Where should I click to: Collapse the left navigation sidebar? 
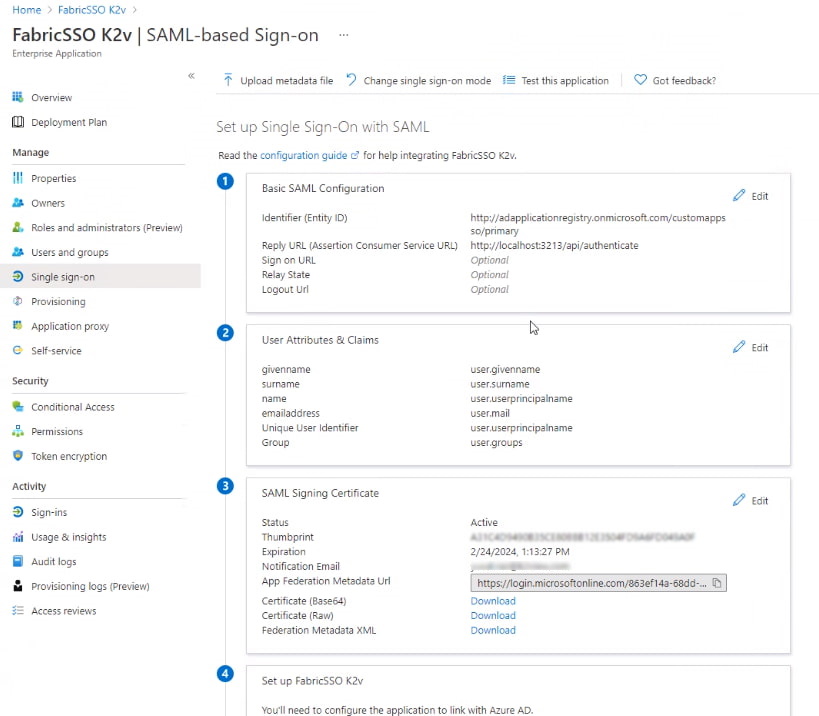coord(191,76)
